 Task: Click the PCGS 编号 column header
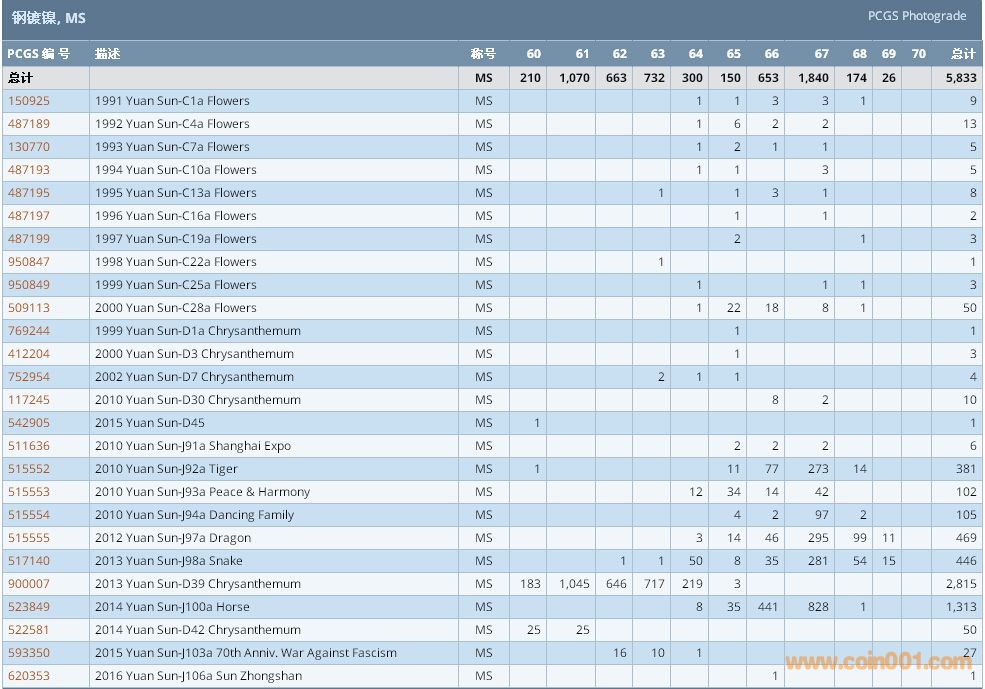[x=38, y=54]
